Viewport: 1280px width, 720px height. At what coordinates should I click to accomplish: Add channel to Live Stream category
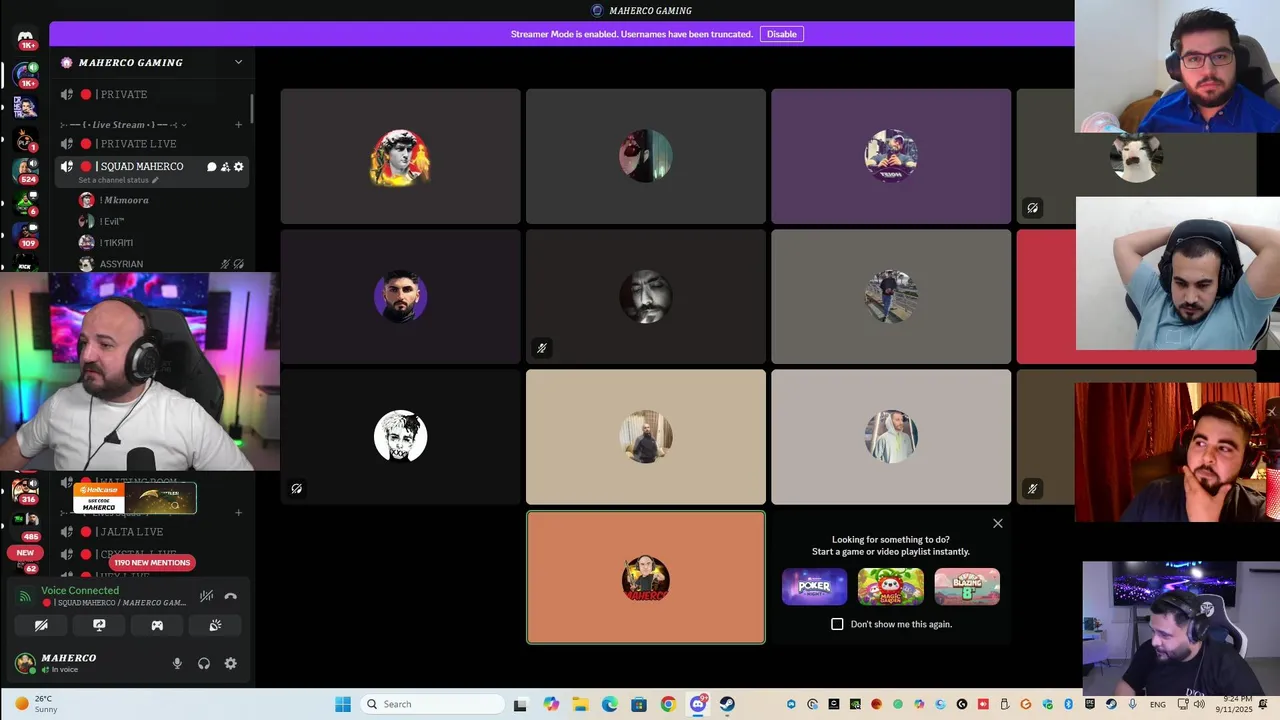tap(238, 125)
